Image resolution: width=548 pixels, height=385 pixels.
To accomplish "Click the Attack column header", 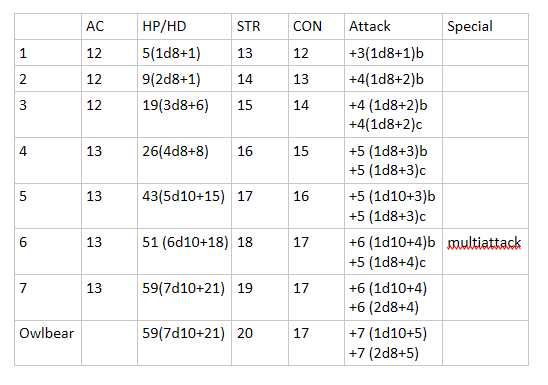I will tap(394, 27).
